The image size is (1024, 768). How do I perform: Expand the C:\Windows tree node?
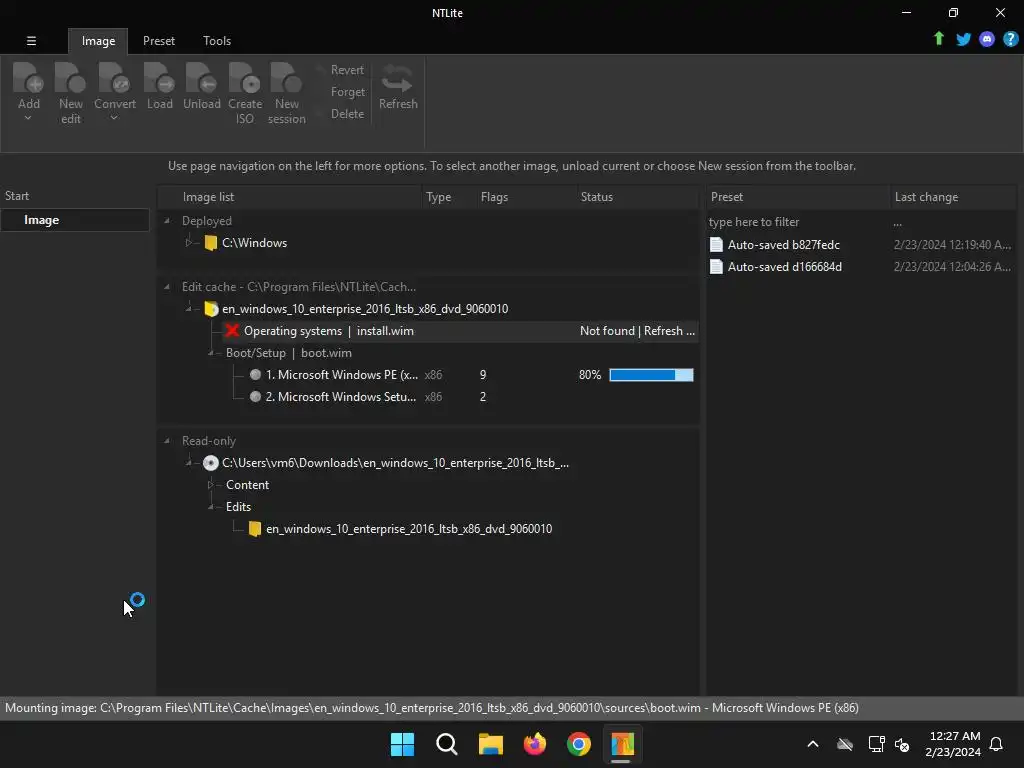189,243
